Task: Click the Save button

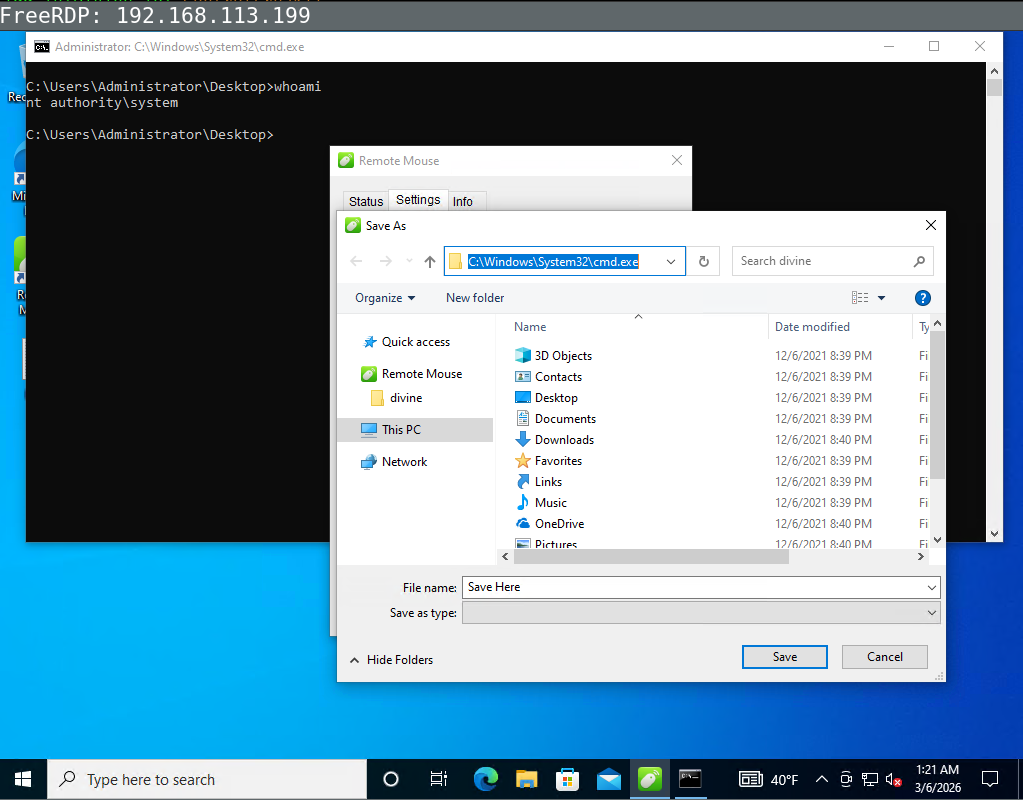Action: pos(784,657)
